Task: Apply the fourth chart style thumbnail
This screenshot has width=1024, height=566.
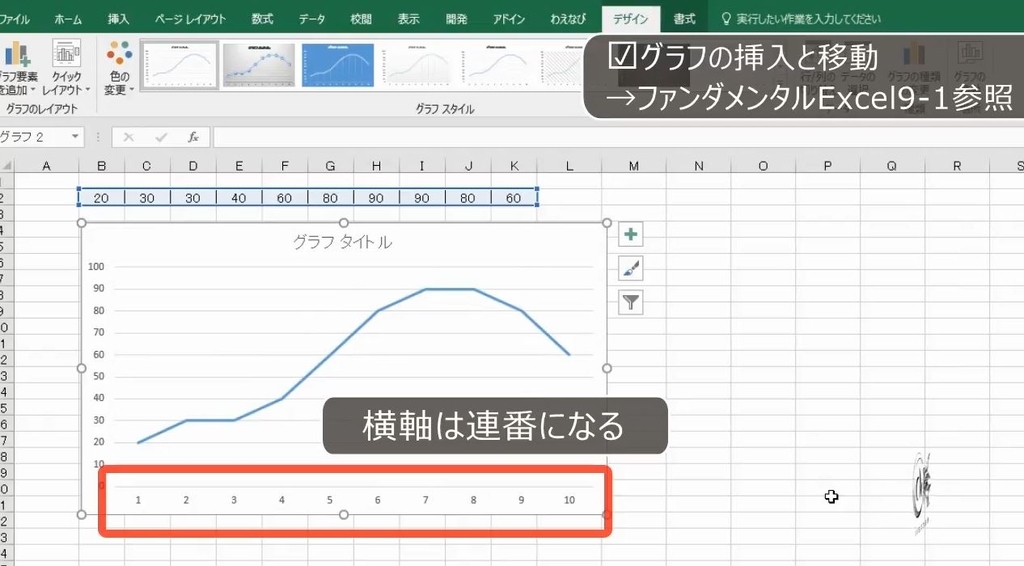Action: click(x=417, y=65)
